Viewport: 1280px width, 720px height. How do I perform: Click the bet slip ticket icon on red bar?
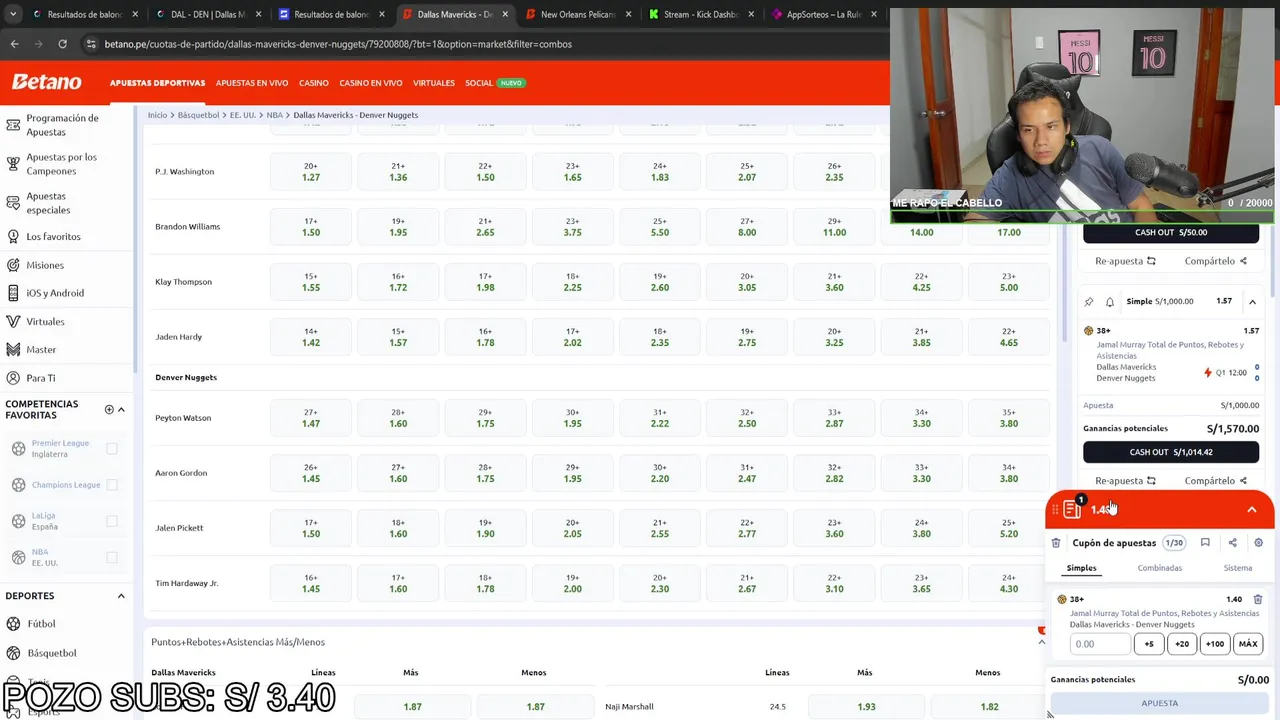click(1072, 510)
